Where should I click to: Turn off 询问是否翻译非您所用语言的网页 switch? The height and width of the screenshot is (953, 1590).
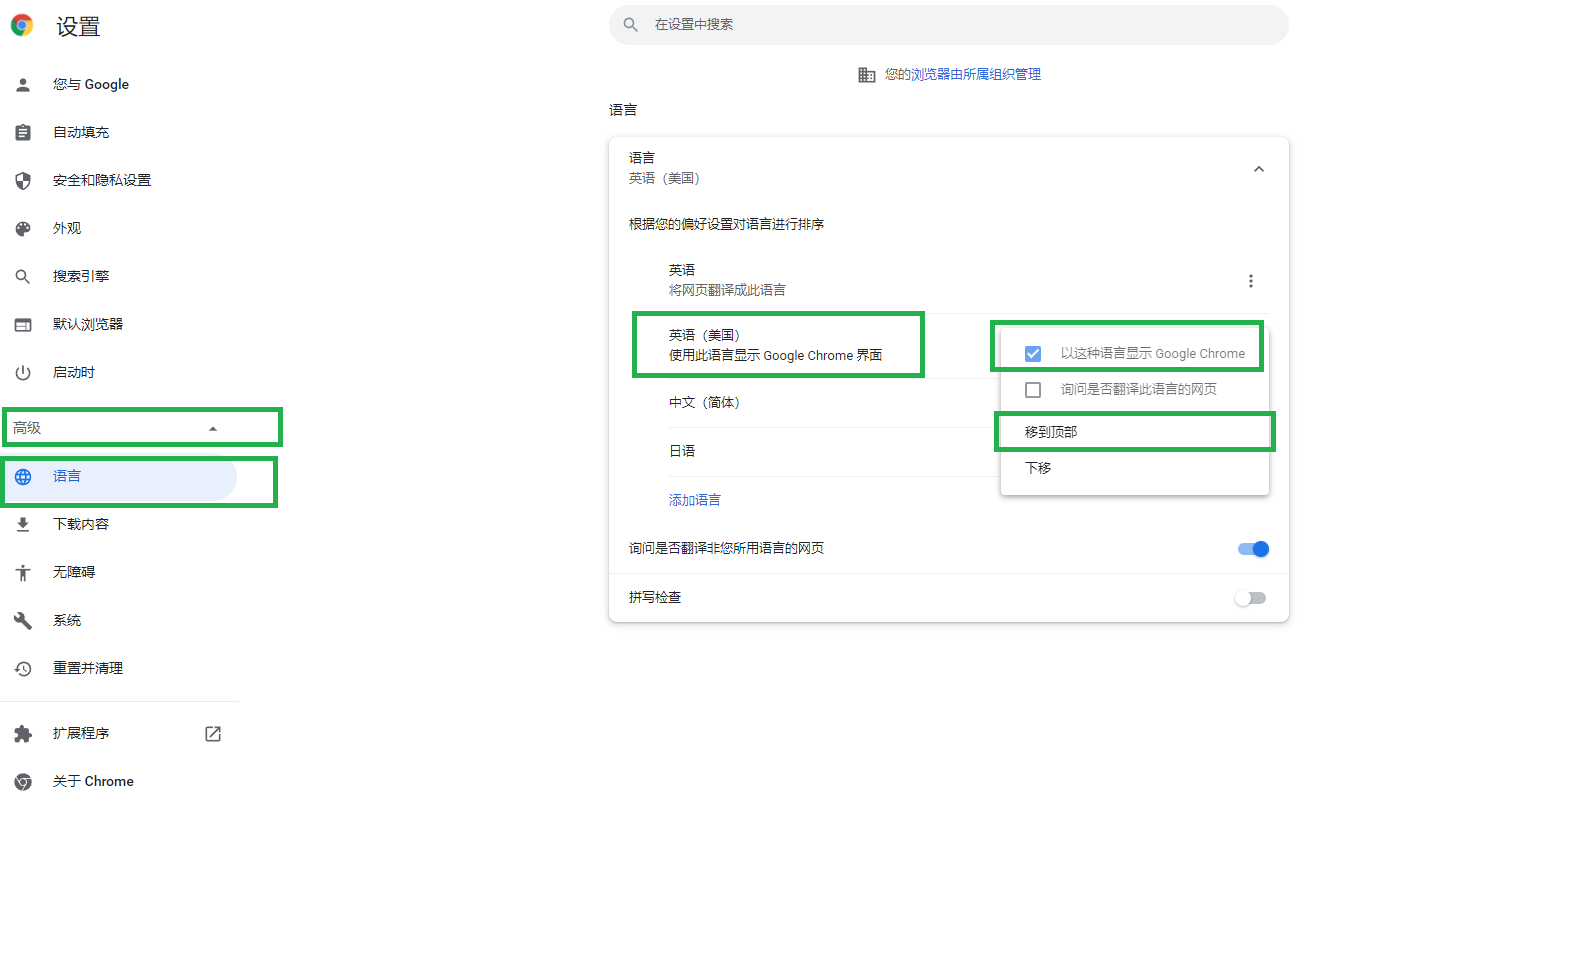click(x=1253, y=549)
